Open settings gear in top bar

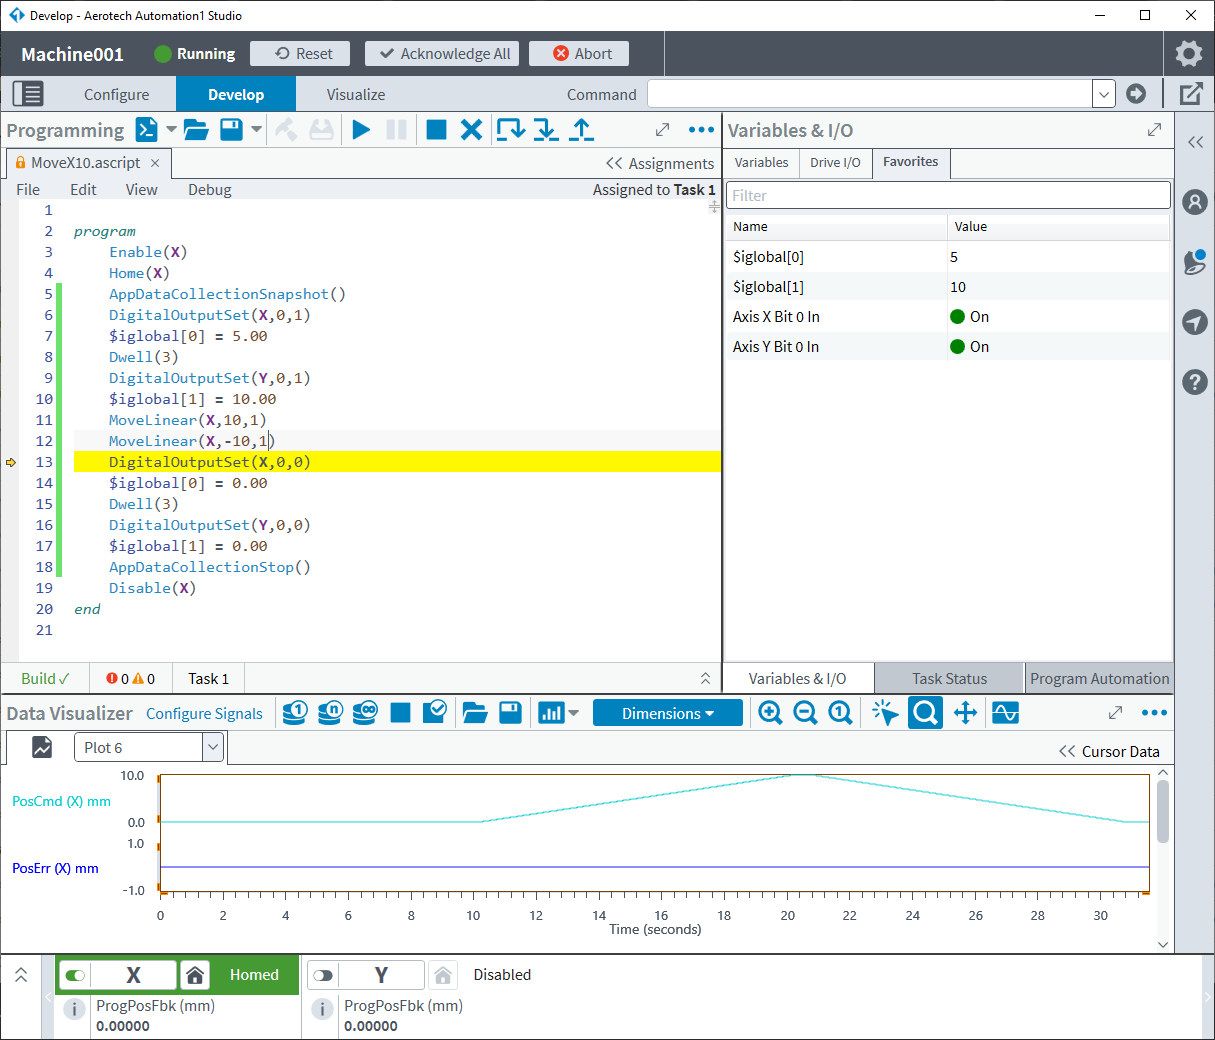pos(1188,54)
